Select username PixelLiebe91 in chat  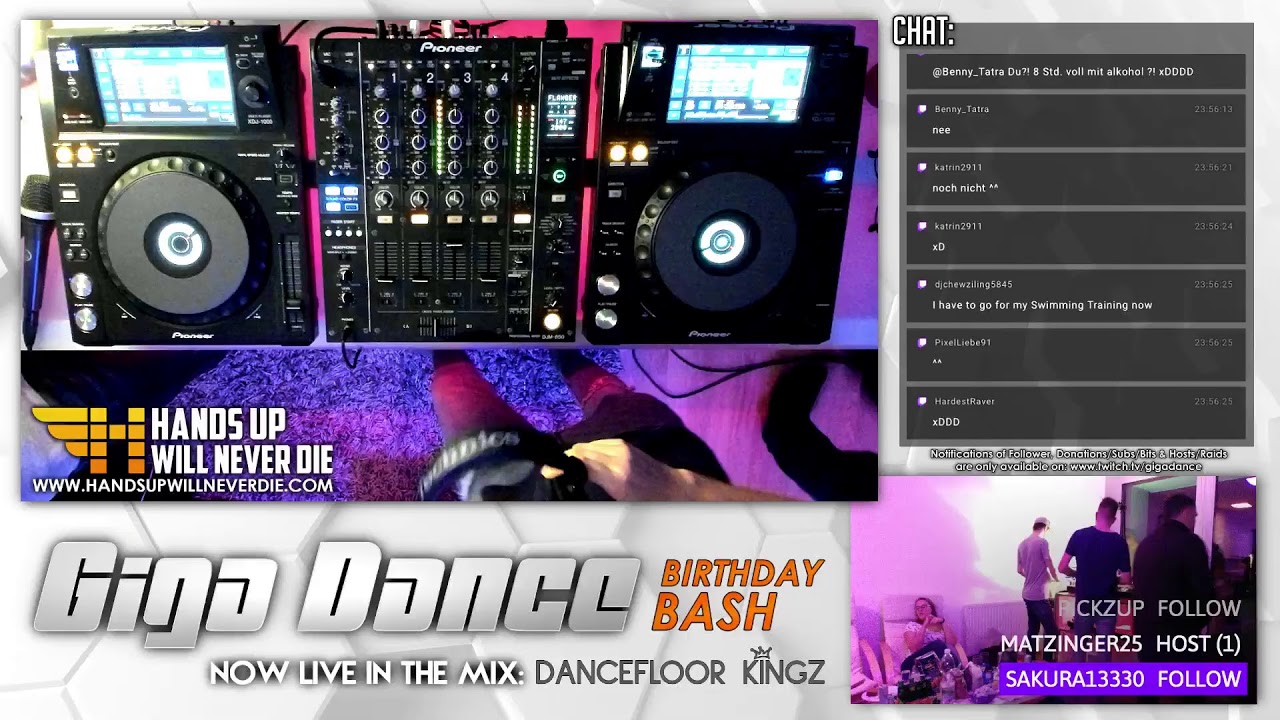[963, 343]
